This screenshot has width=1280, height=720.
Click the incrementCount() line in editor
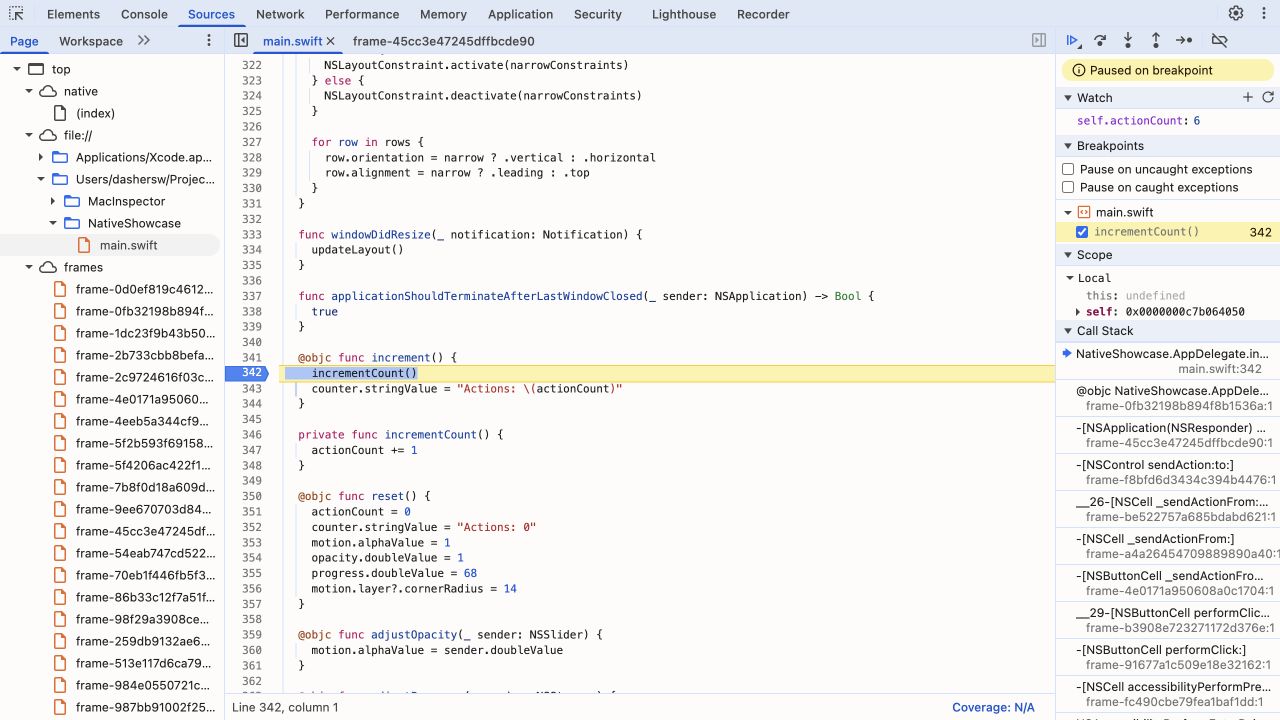364,373
